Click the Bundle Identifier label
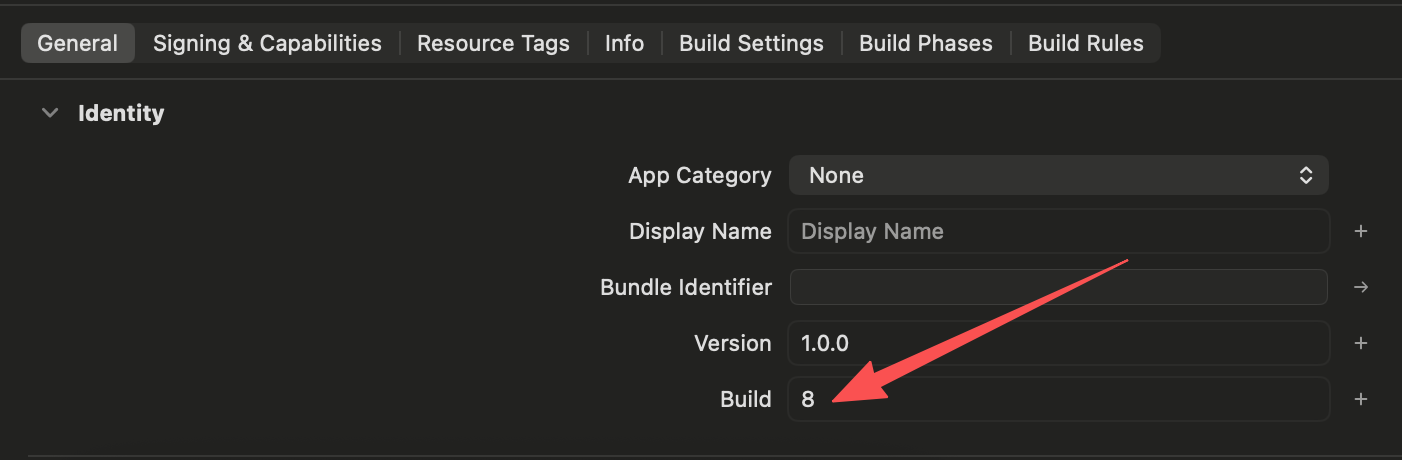This screenshot has width=1402, height=460. (686, 287)
